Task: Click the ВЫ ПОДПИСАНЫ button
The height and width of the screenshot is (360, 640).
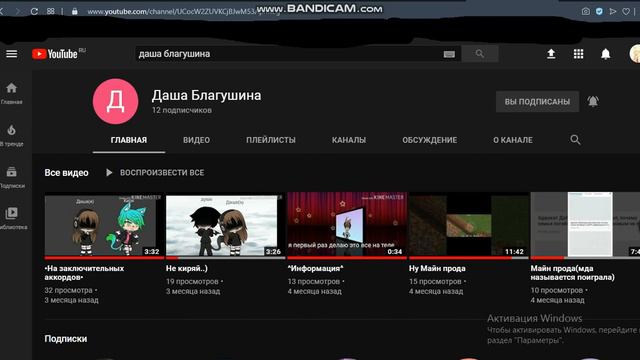Action: coord(537,102)
